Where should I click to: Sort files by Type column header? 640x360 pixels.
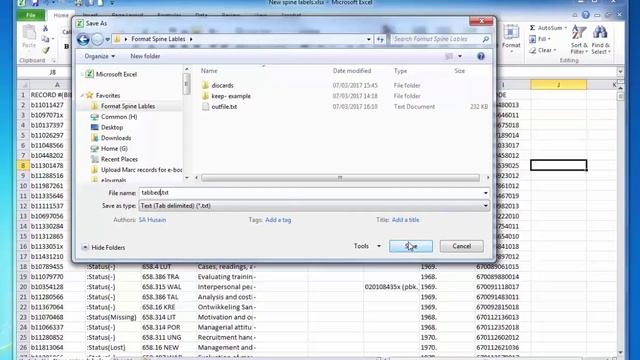coord(400,71)
